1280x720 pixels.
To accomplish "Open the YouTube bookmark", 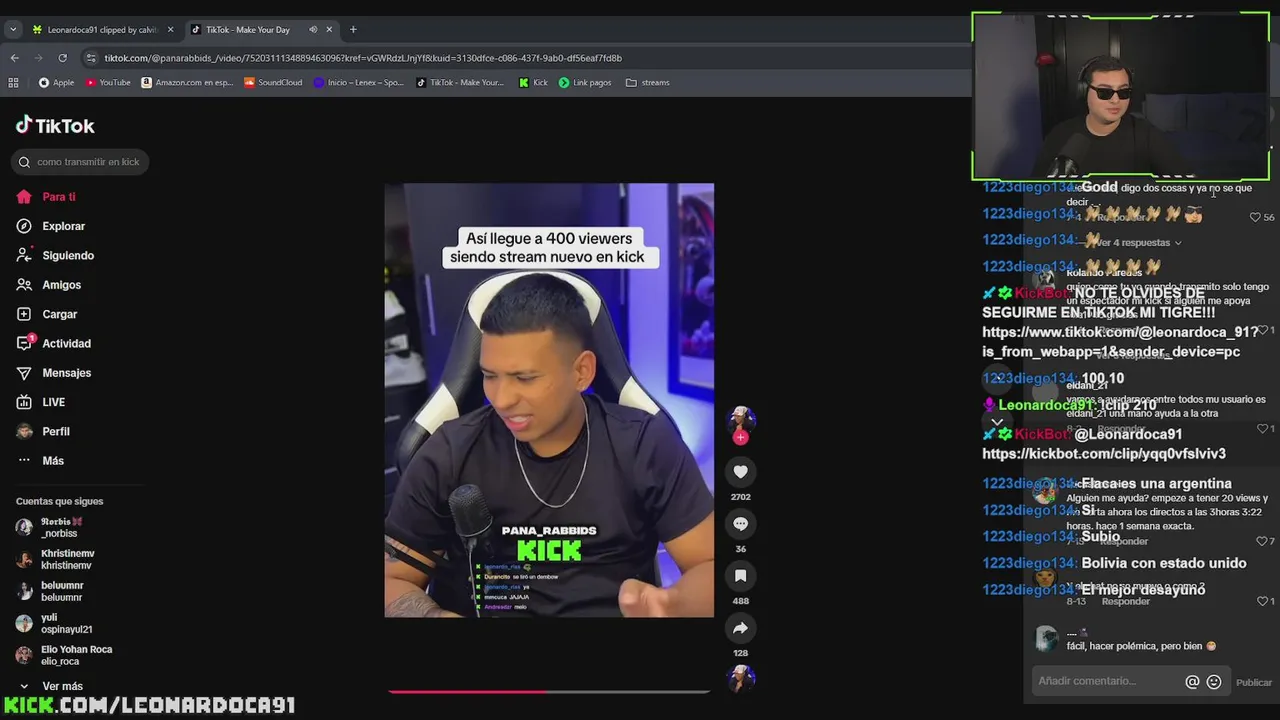I will pos(108,82).
